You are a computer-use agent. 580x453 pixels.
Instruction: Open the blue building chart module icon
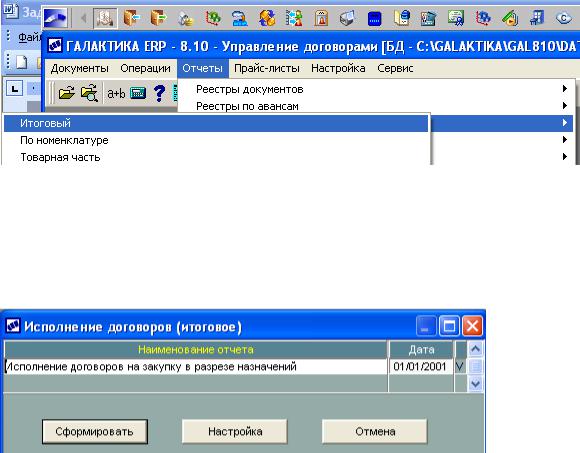point(537,18)
